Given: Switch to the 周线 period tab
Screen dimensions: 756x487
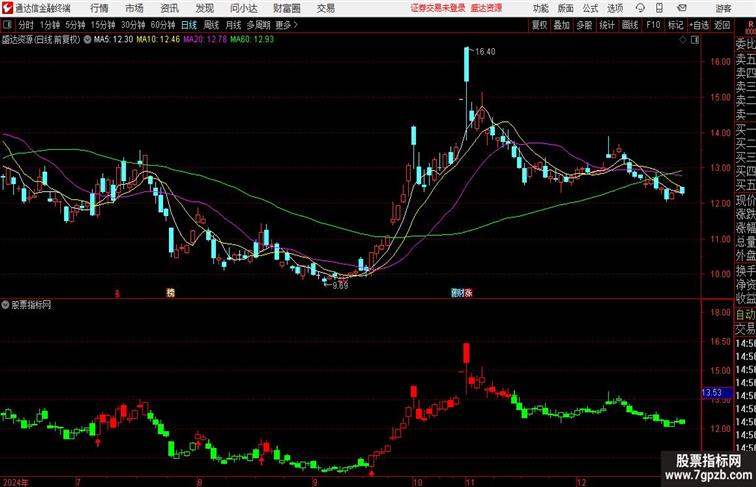Looking at the screenshot, I should point(211,25).
